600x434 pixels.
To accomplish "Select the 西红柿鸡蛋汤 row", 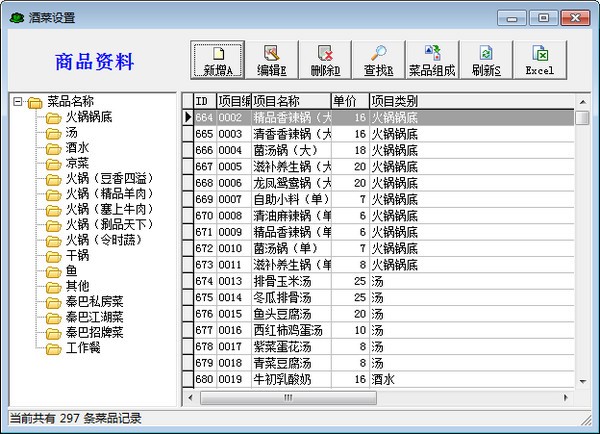I will 384,330.
